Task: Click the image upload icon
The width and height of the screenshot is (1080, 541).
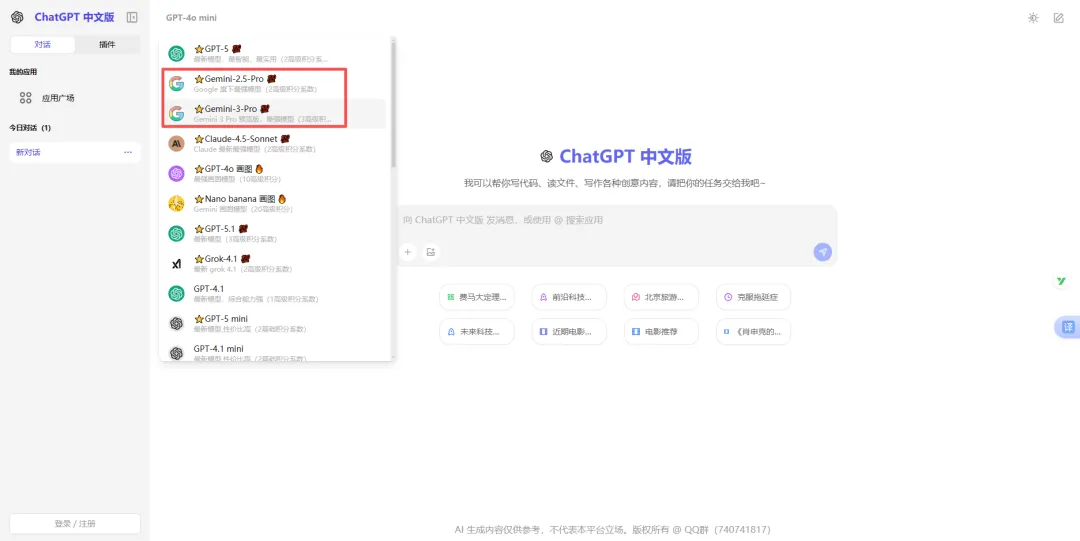Action: tap(431, 252)
